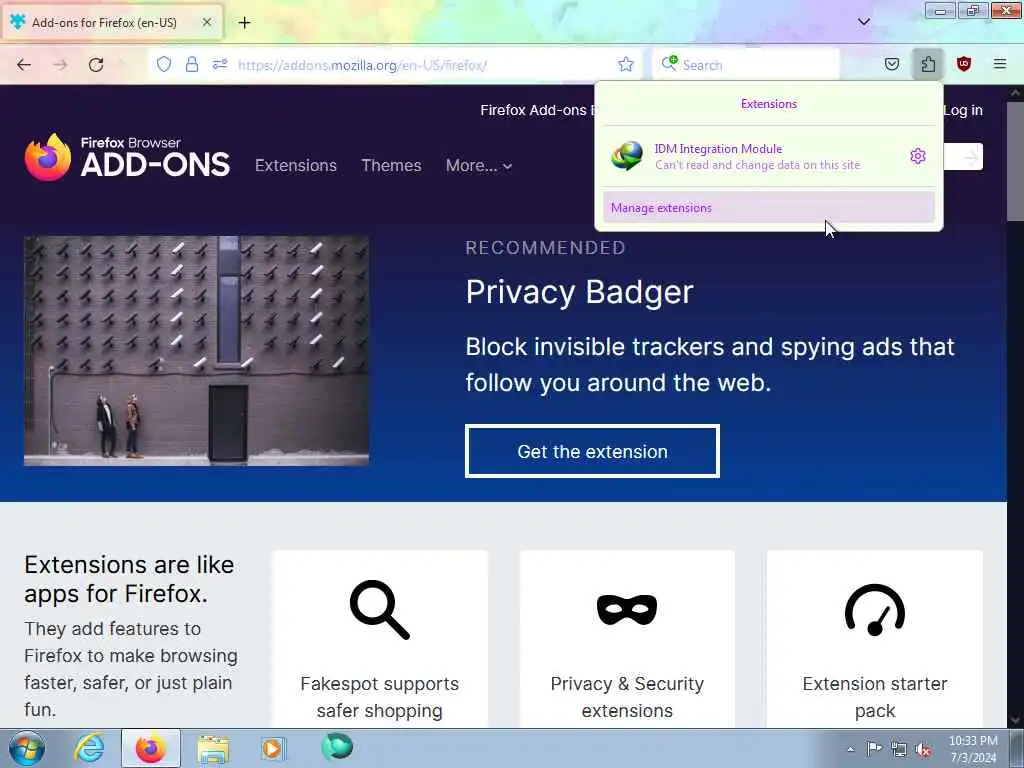Close the Extensions panel via puzzle icon
The height and width of the screenshot is (768, 1024).
tap(928, 64)
